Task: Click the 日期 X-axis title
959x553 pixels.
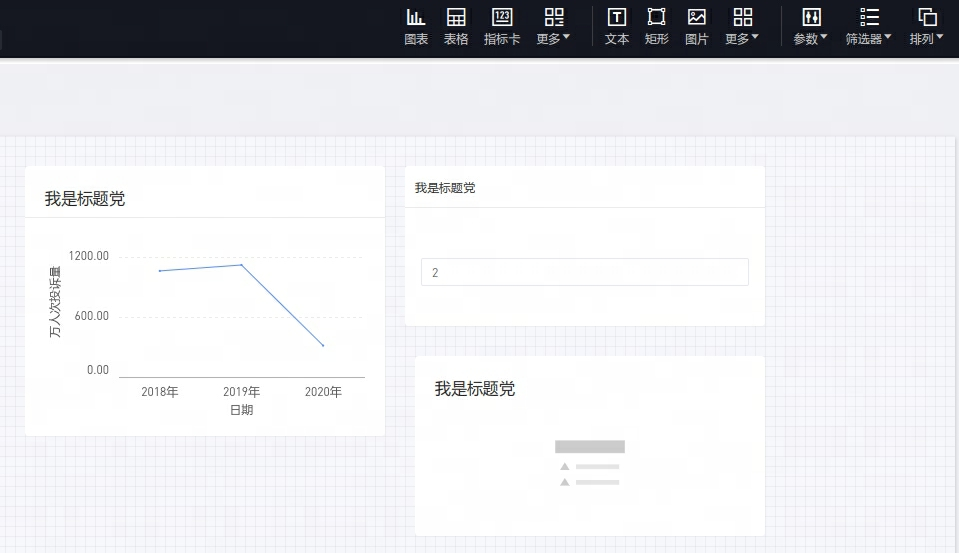Action: (241, 410)
